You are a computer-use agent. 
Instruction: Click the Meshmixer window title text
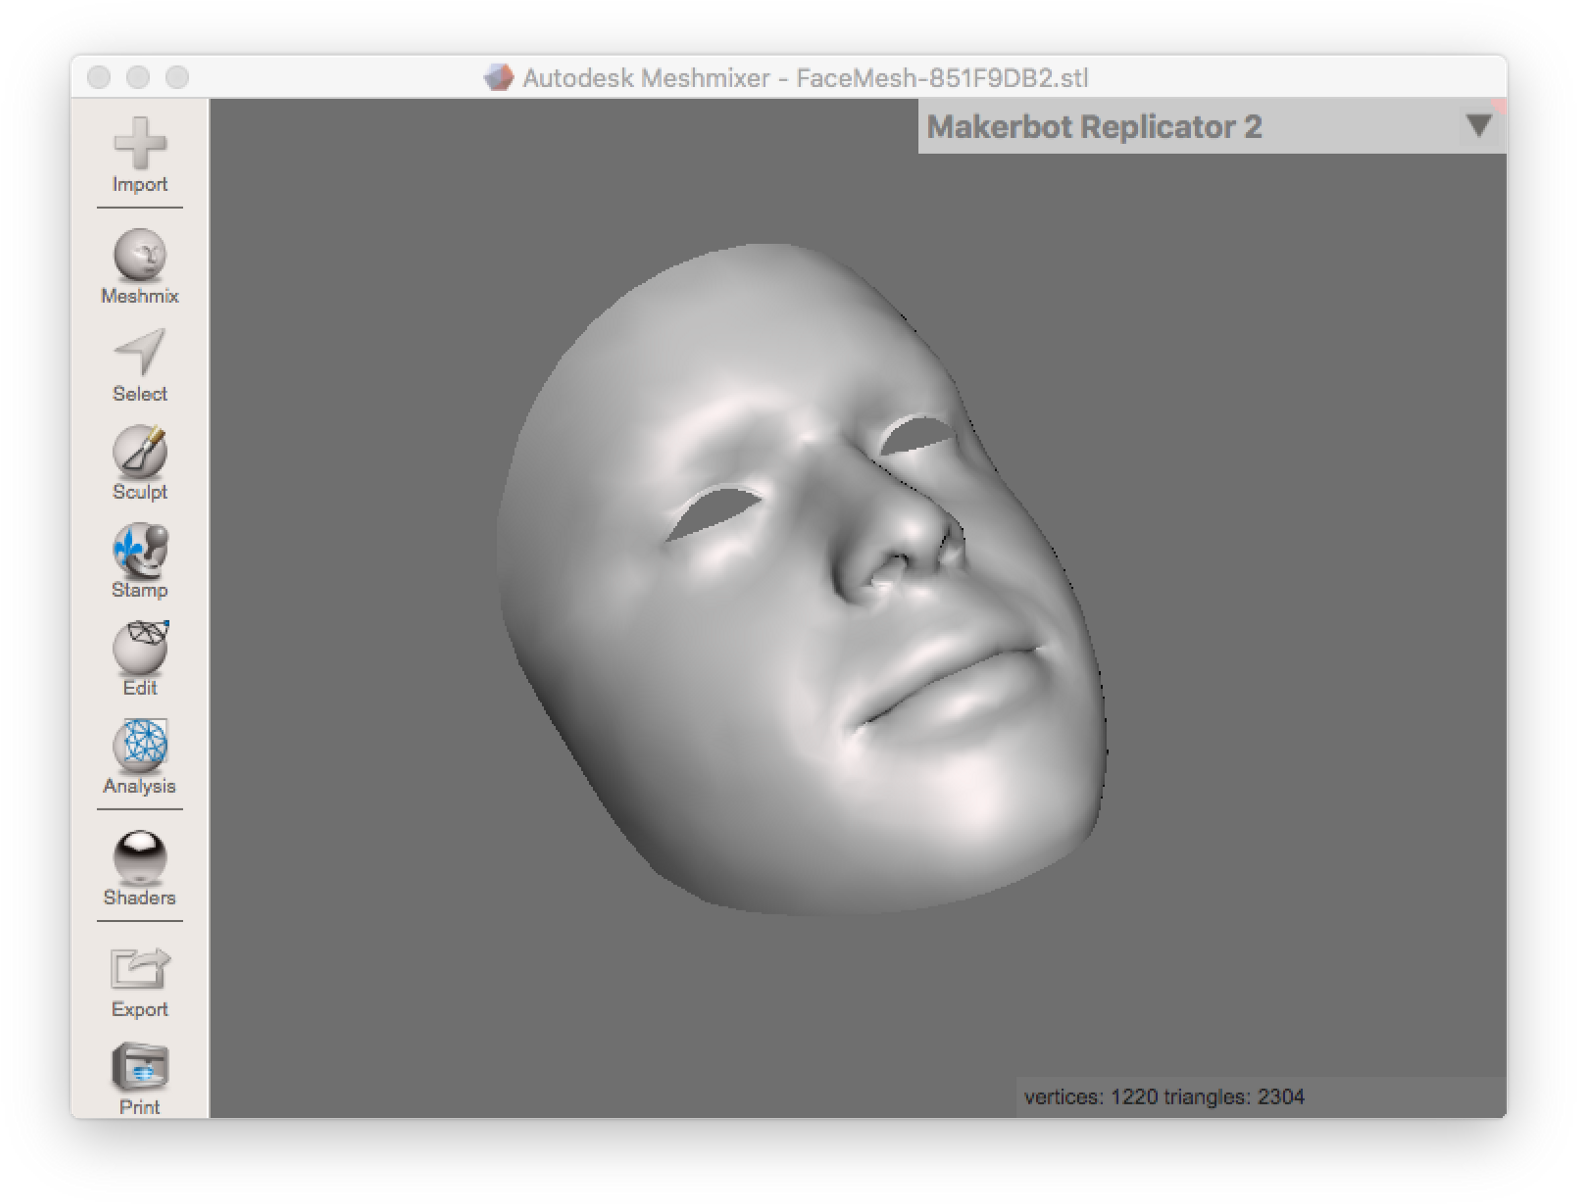pos(805,78)
